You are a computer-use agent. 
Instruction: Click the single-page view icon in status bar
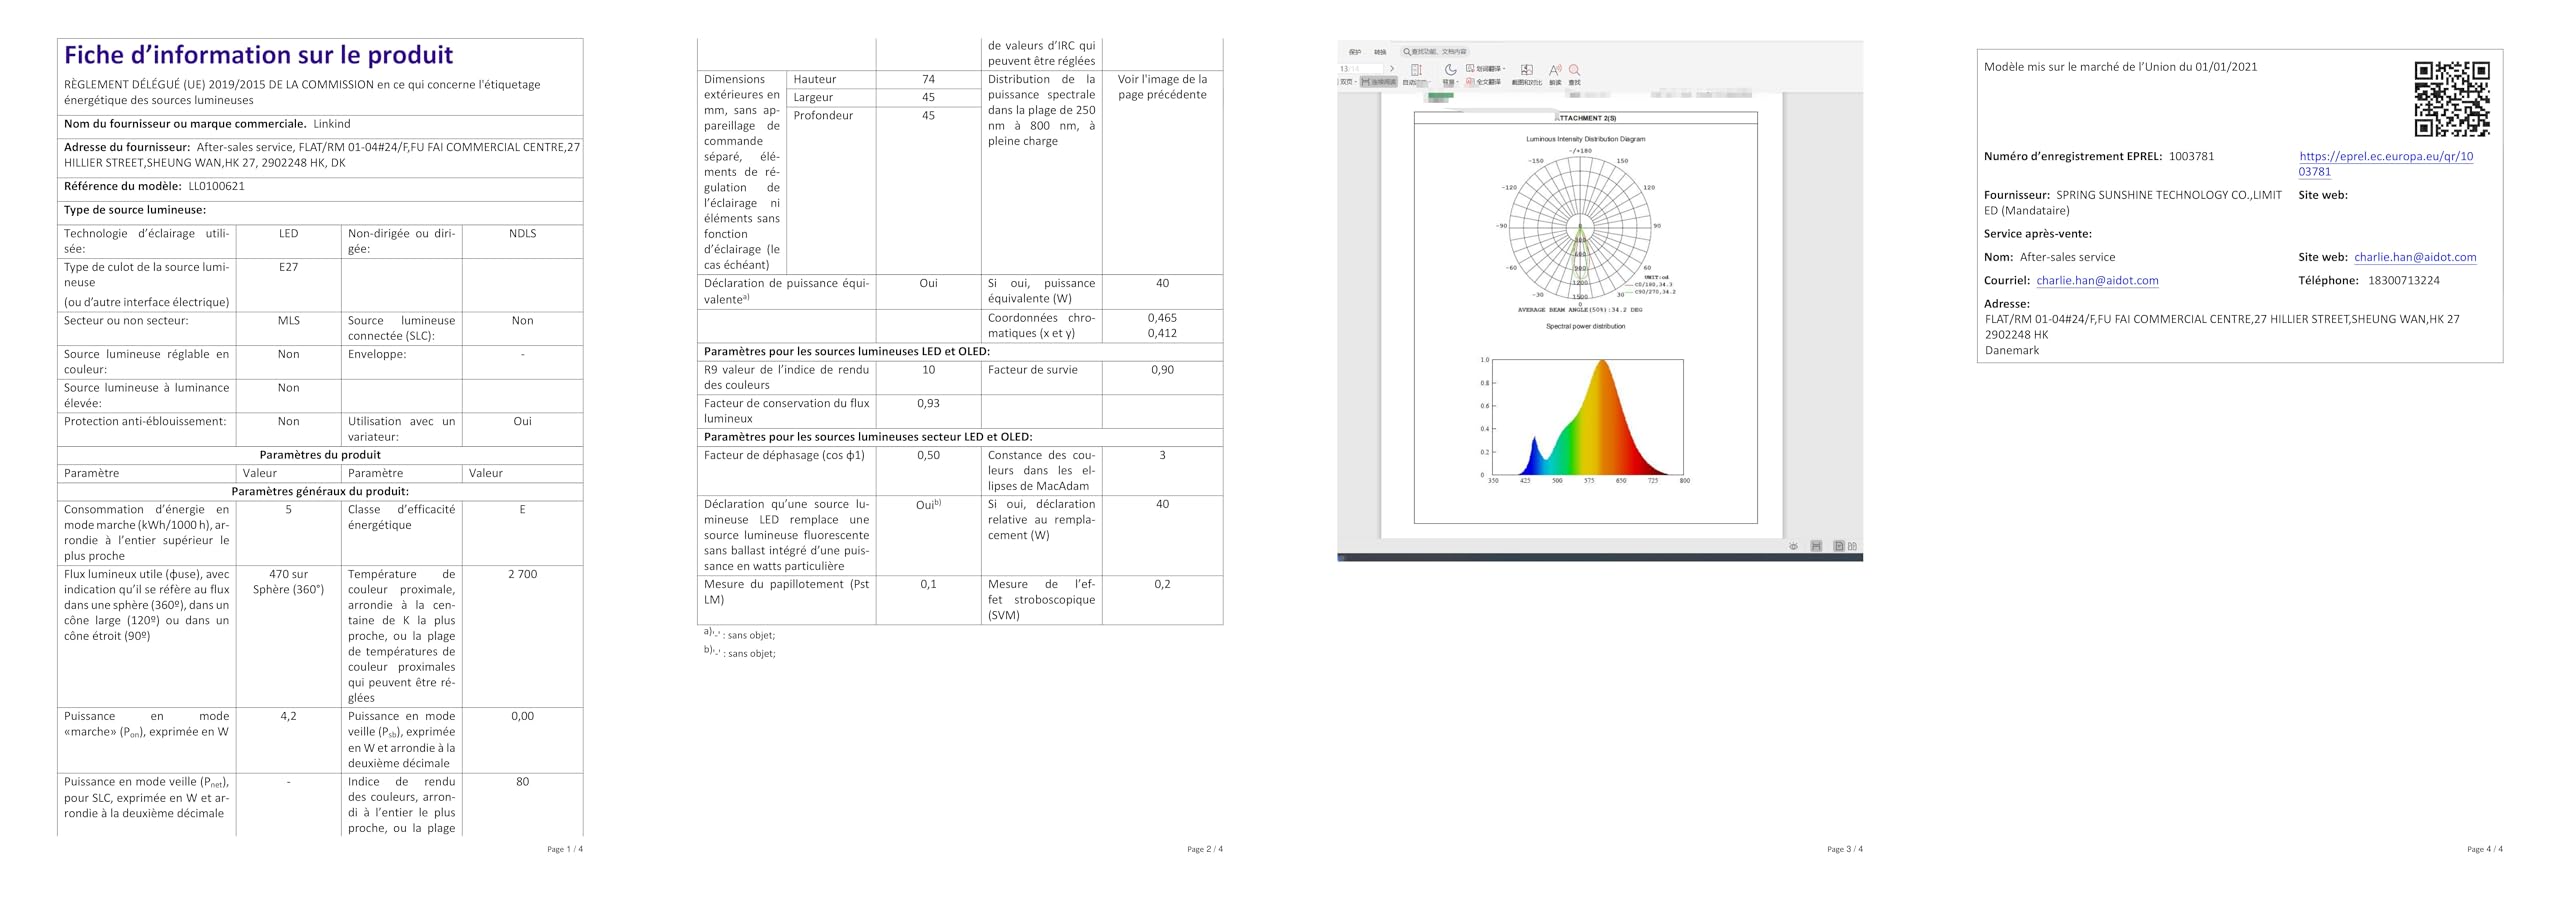(x=1838, y=546)
